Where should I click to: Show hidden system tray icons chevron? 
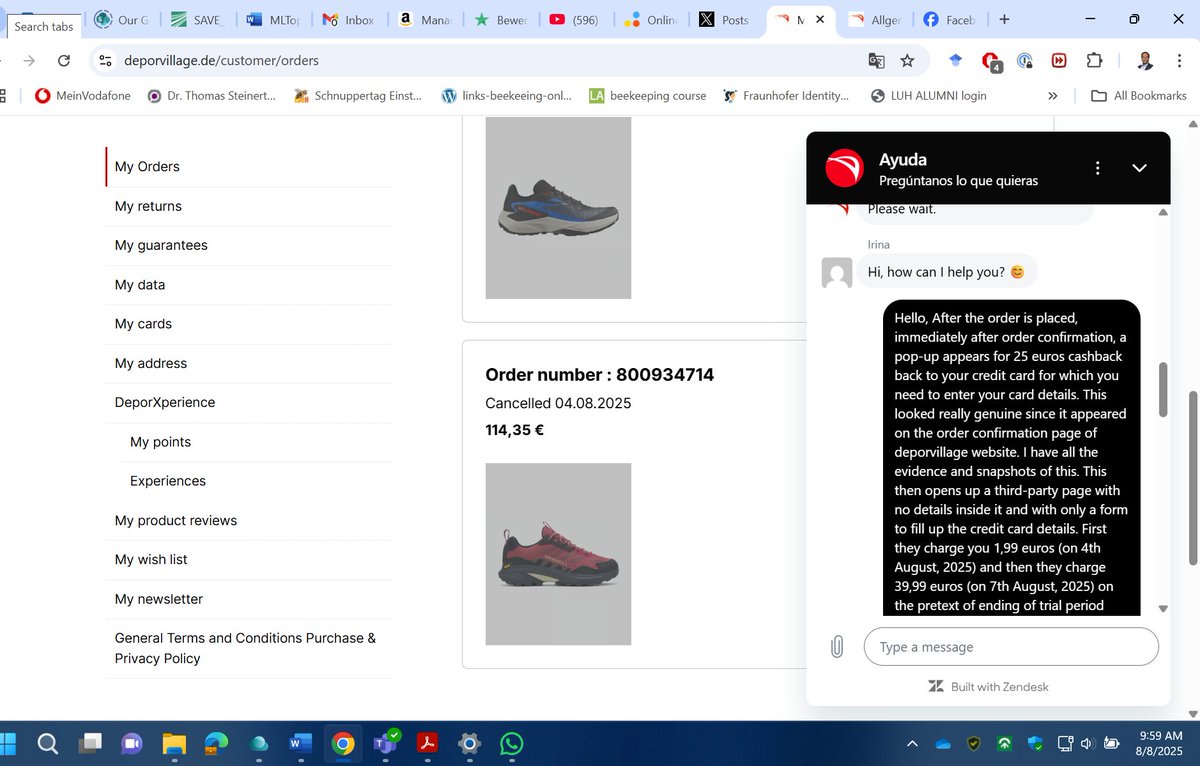point(912,743)
